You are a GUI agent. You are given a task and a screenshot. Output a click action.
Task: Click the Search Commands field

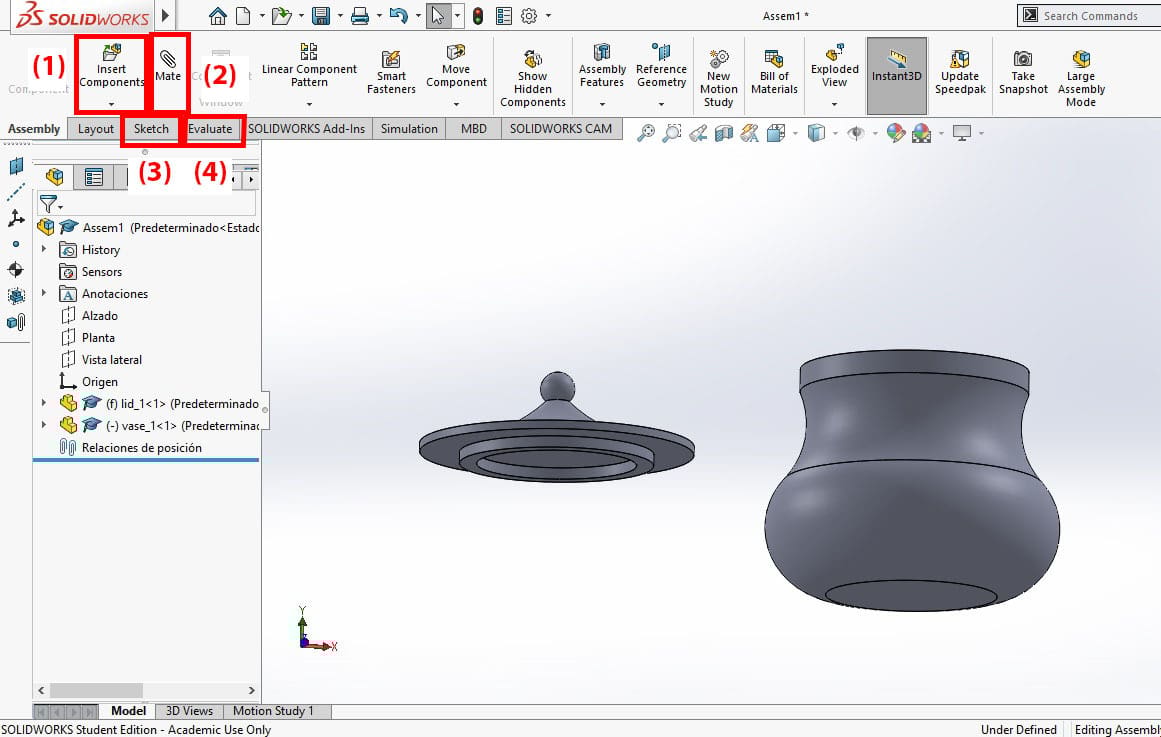click(1090, 16)
